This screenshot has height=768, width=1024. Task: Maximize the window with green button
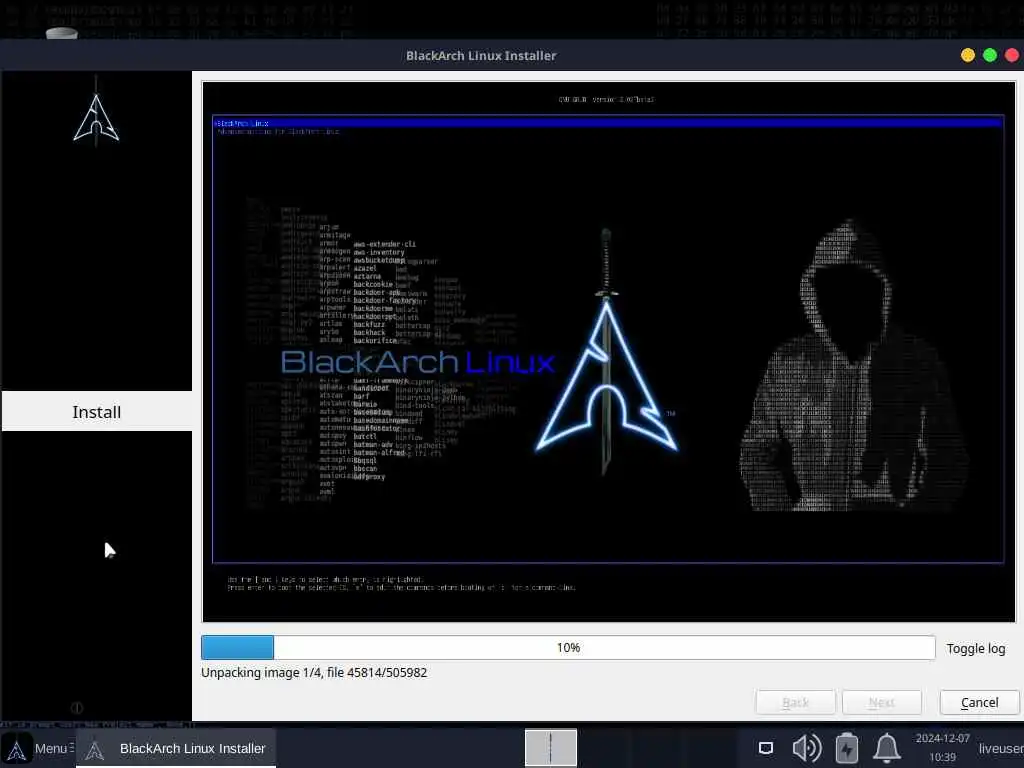(990, 56)
